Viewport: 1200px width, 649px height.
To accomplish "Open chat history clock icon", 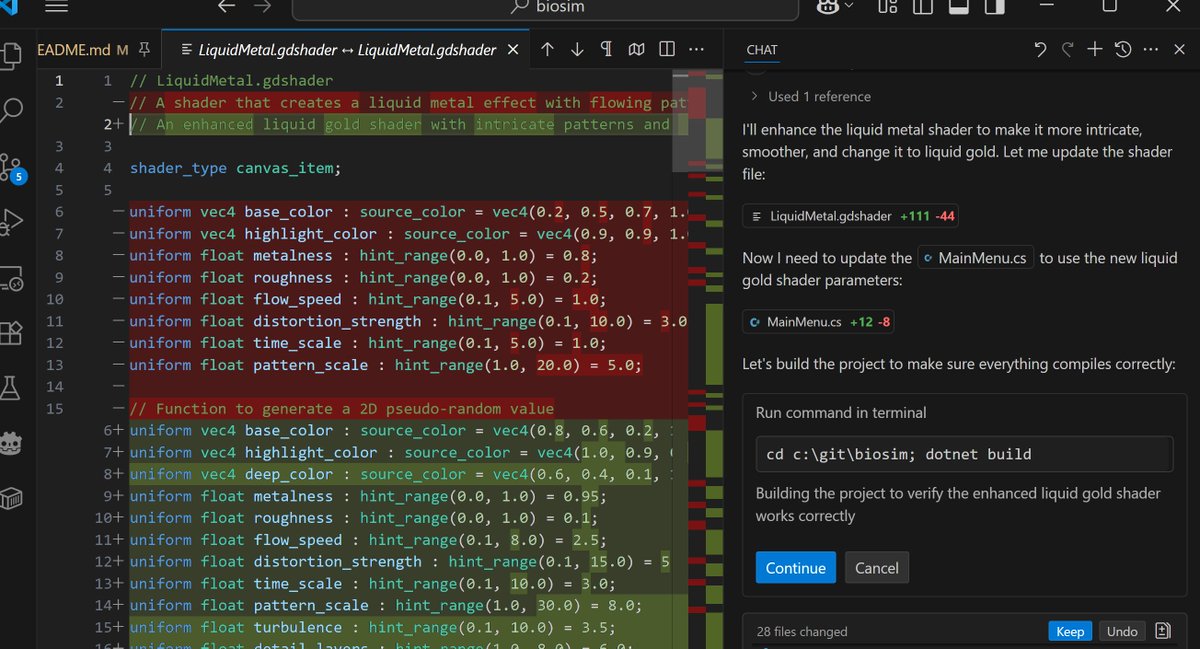I will coord(1120,48).
